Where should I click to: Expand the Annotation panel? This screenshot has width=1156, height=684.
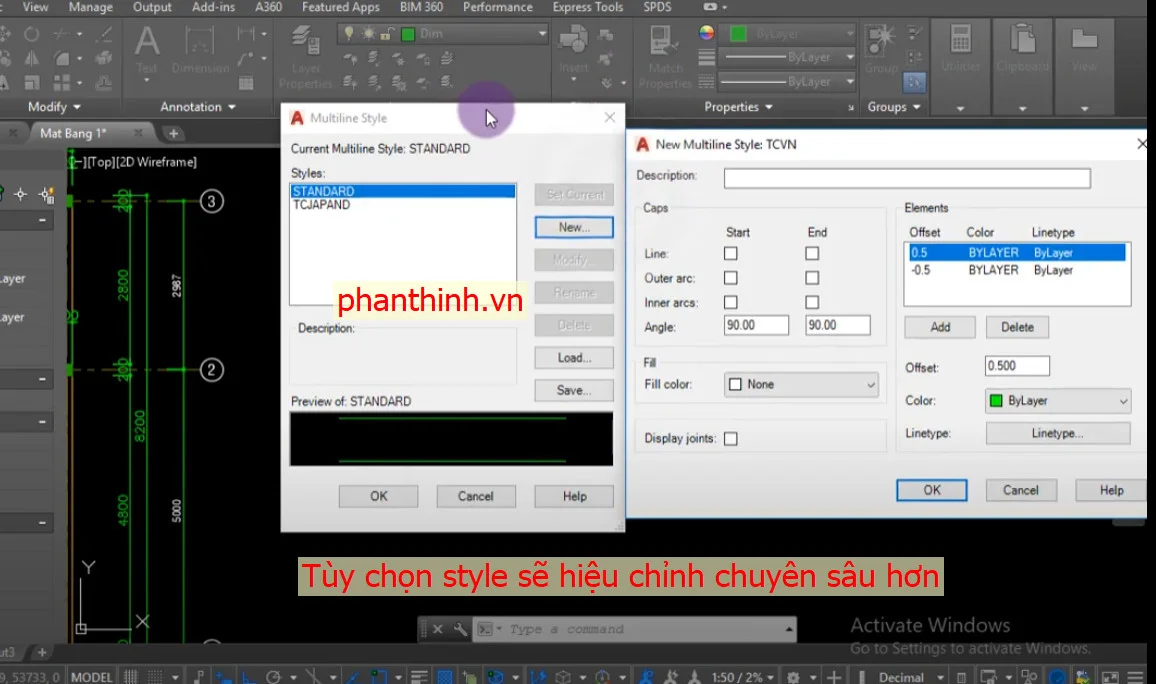click(198, 107)
